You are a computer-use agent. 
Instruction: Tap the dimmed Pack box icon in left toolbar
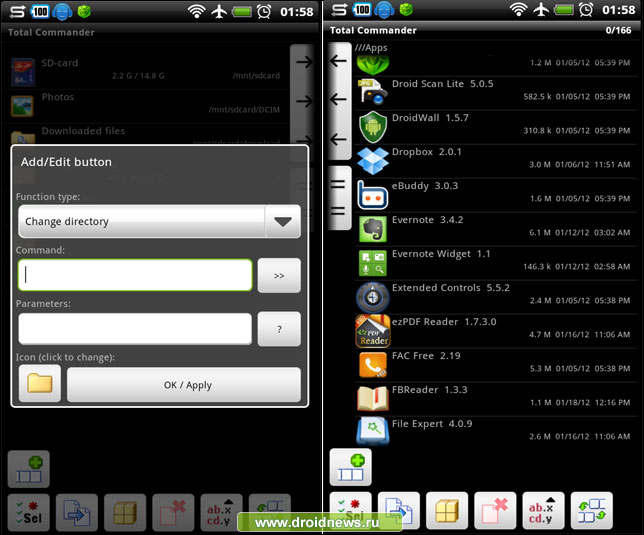pos(125,512)
